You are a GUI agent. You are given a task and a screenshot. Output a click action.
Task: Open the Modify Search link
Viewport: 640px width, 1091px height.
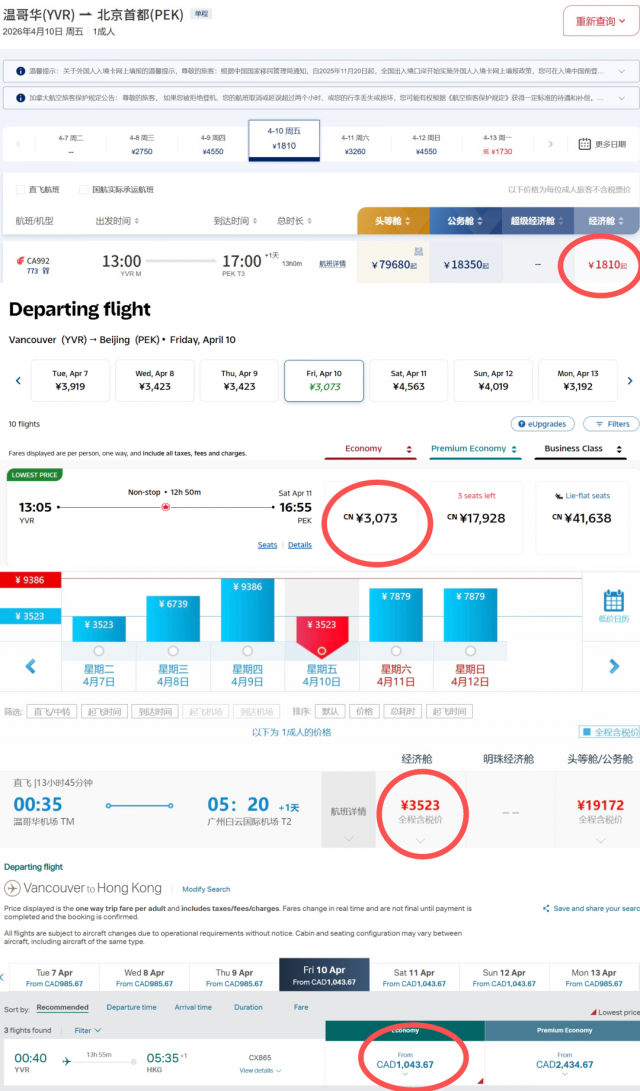click(205, 889)
